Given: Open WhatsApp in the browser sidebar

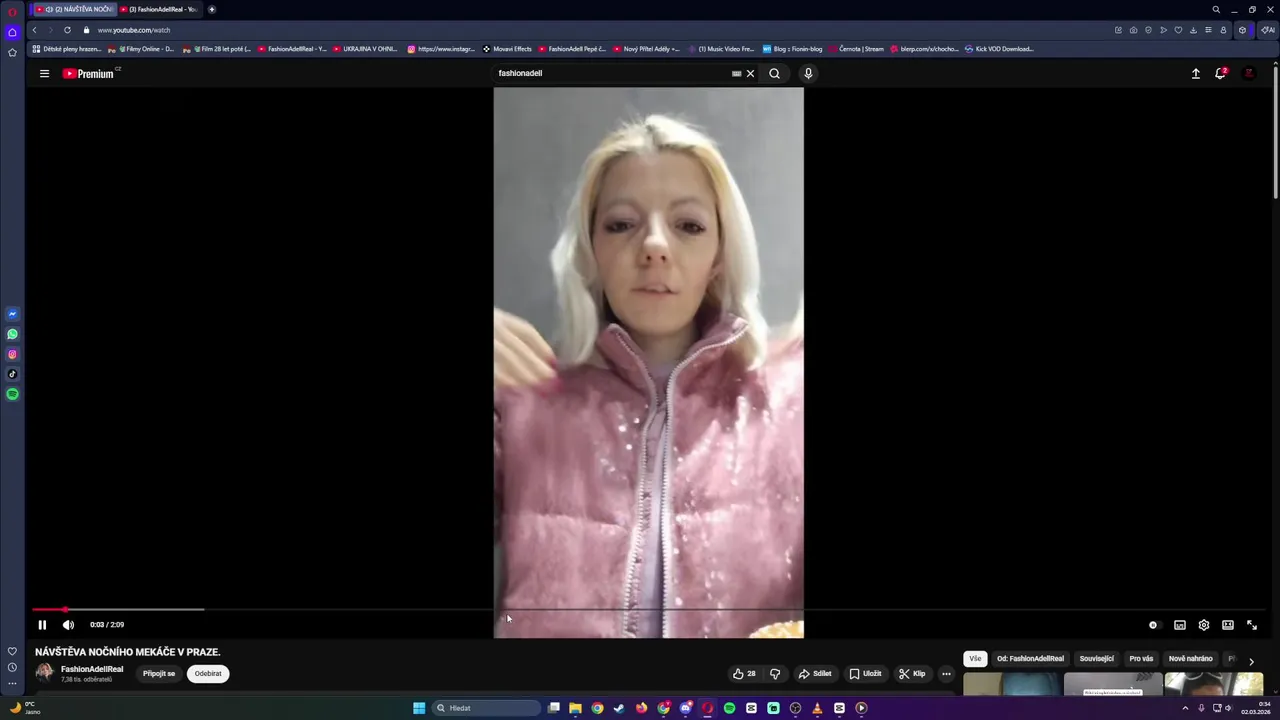Looking at the screenshot, I should [x=12, y=334].
